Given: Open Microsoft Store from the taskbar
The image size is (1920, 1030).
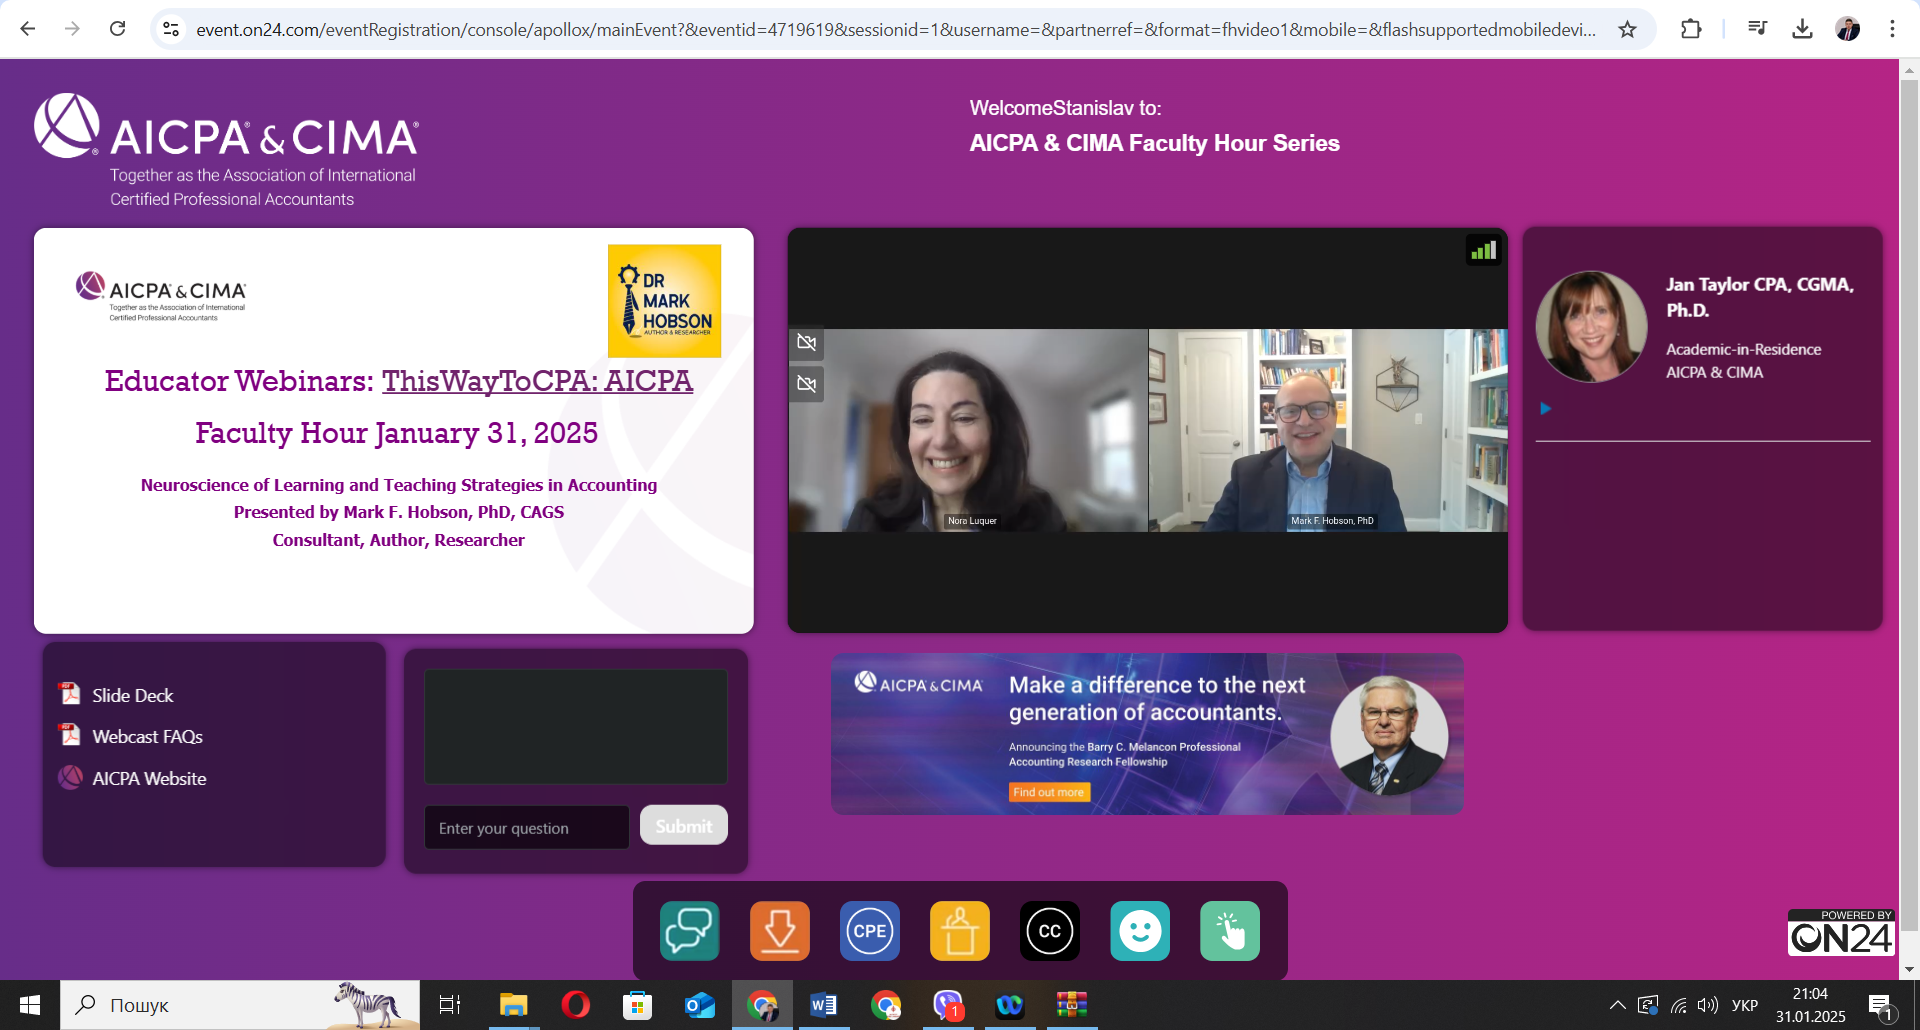Looking at the screenshot, I should (x=637, y=1005).
